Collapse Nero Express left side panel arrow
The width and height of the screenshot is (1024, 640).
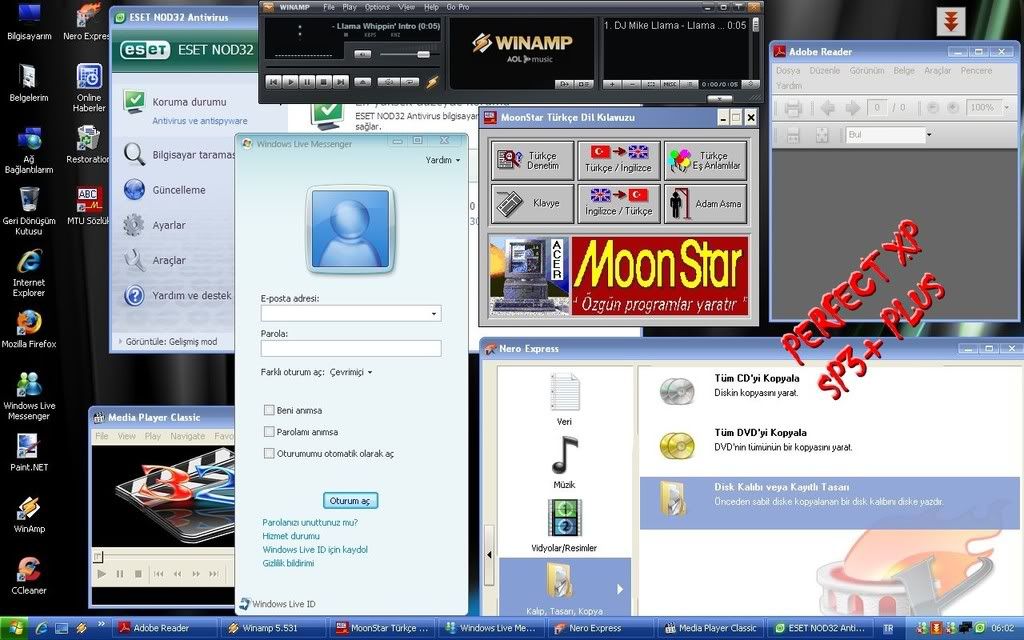click(489, 554)
